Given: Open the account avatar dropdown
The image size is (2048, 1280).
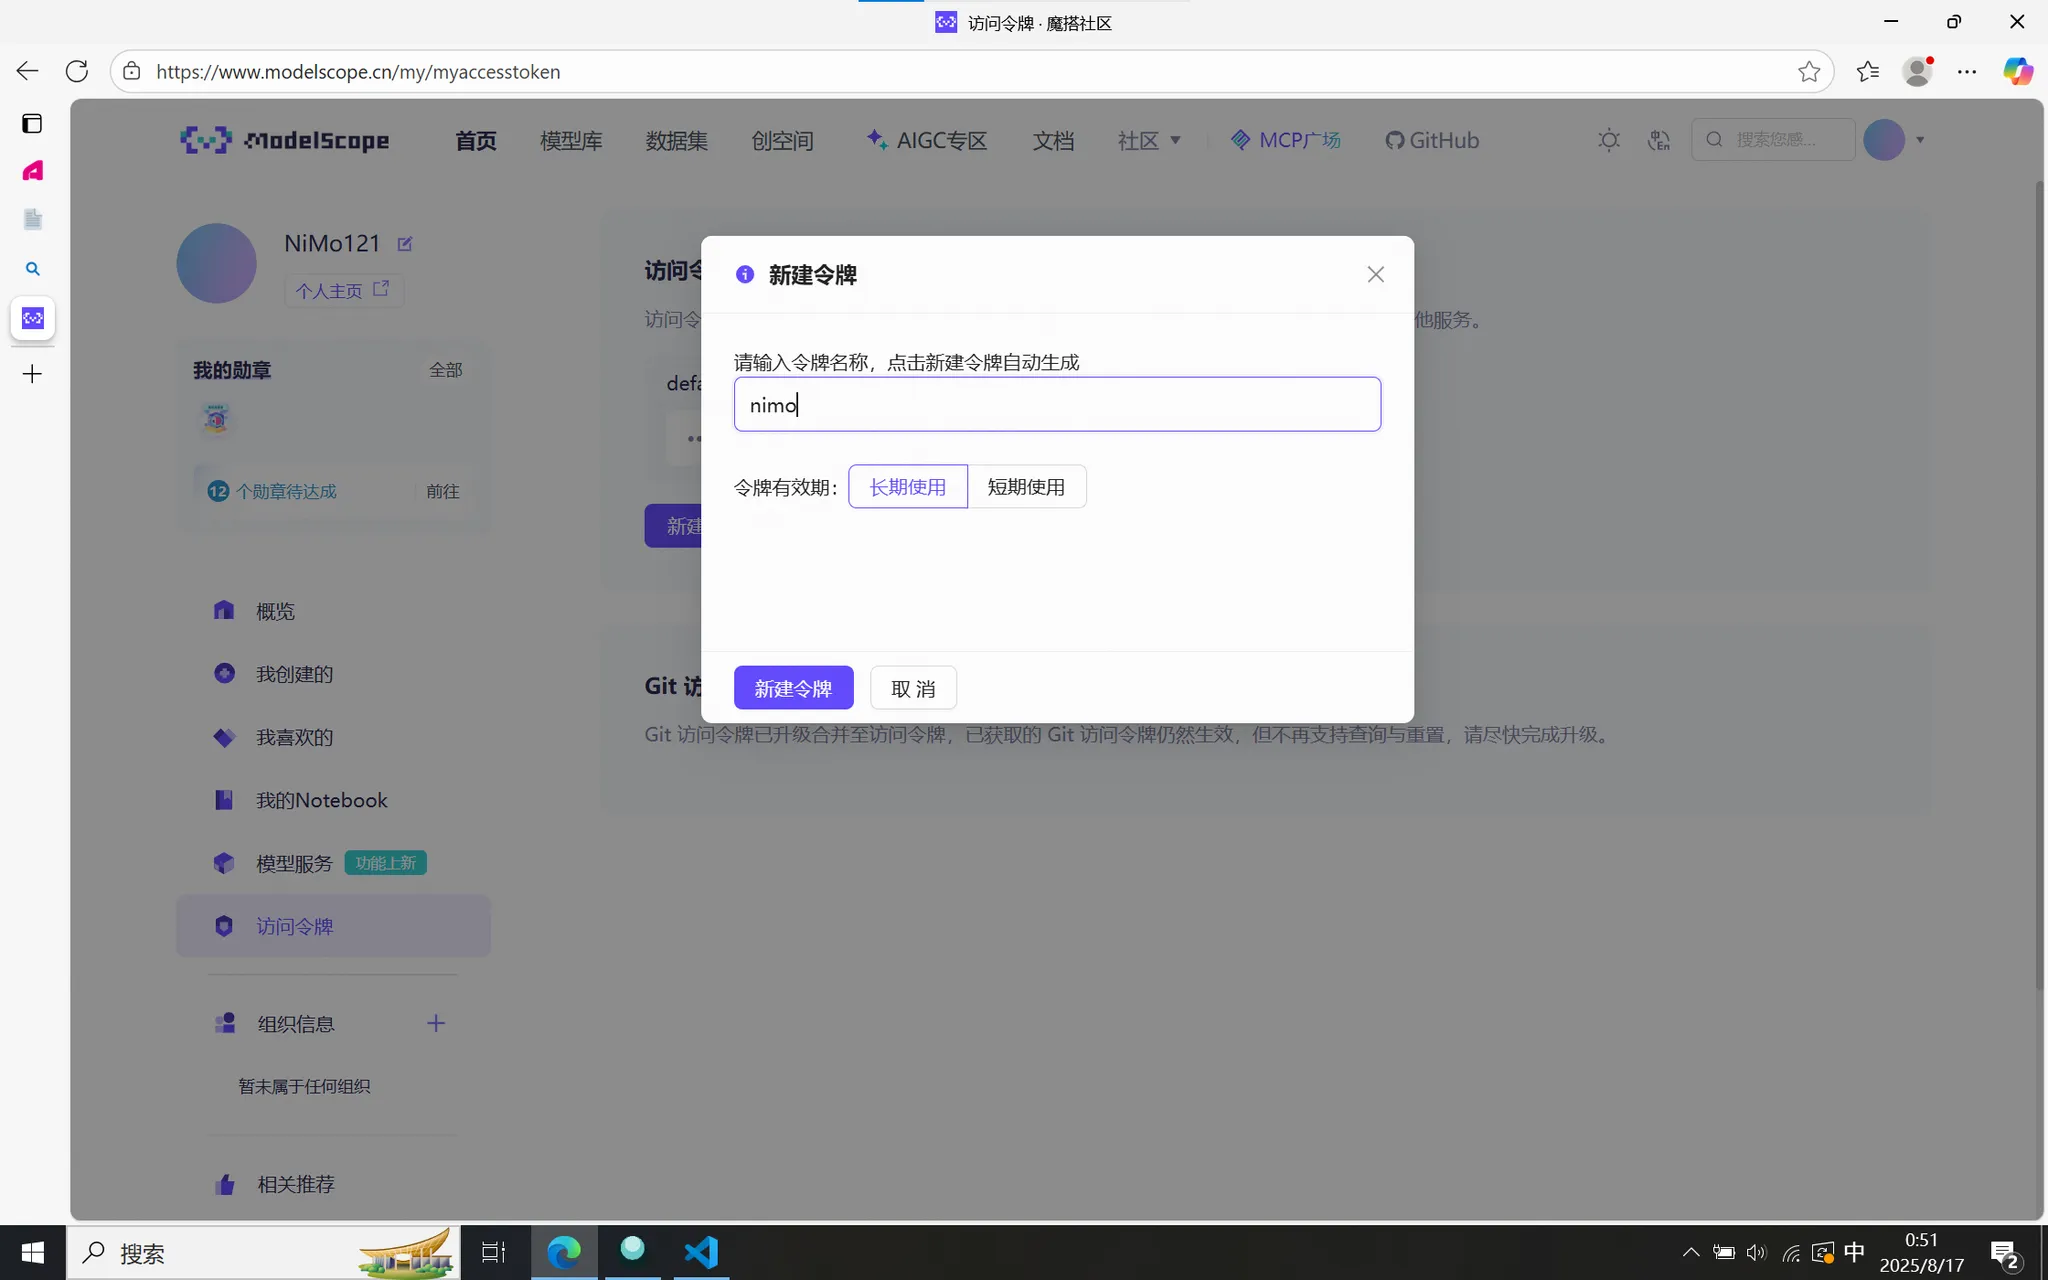Looking at the screenshot, I should tap(1893, 140).
